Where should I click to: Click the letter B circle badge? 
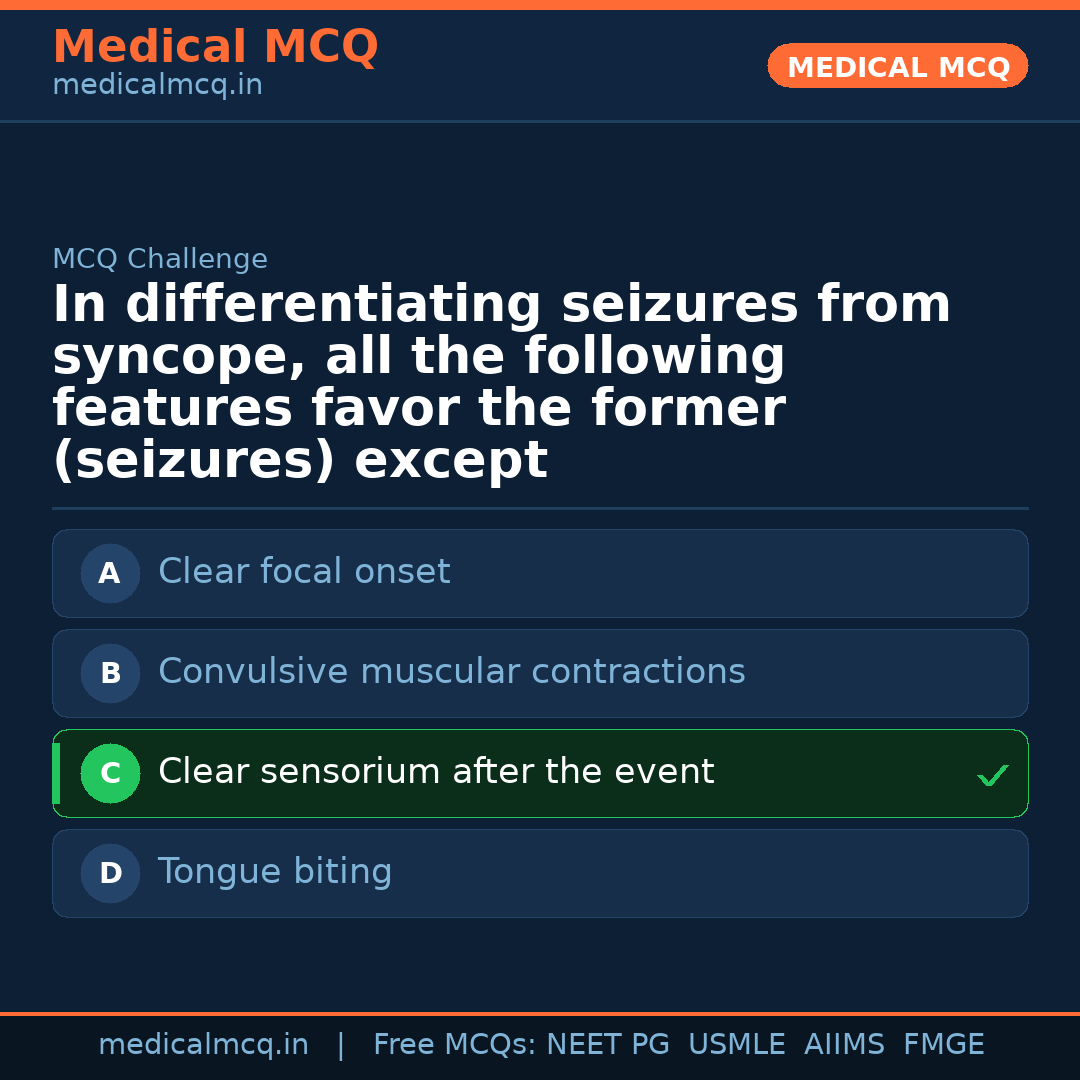pyautogui.click(x=110, y=674)
